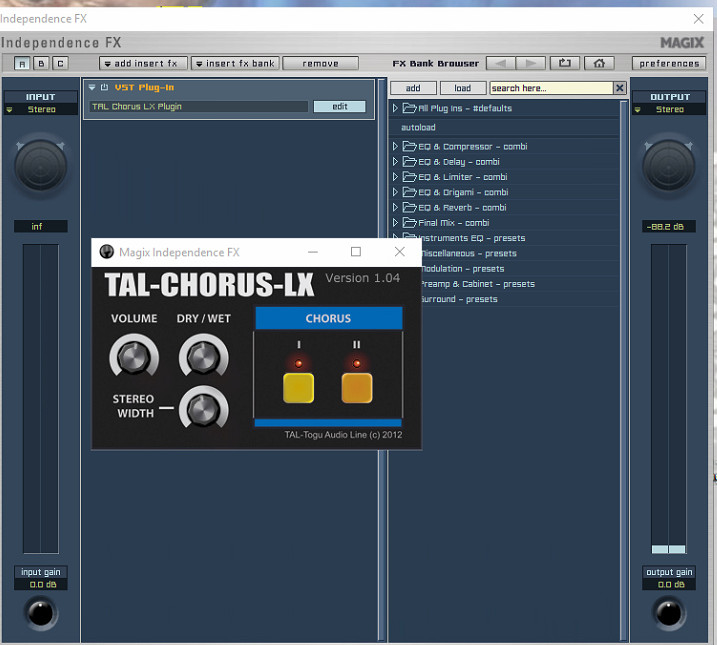Viewport: 717px width, 645px height.
Task: Click the Final Mix folder icon
Action: pyautogui.click(x=409, y=223)
